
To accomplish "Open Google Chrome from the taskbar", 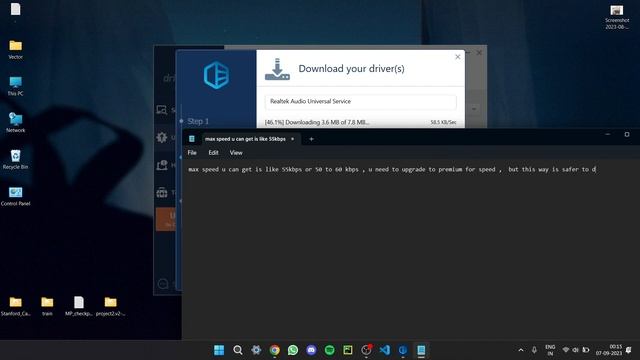I will click(274, 350).
